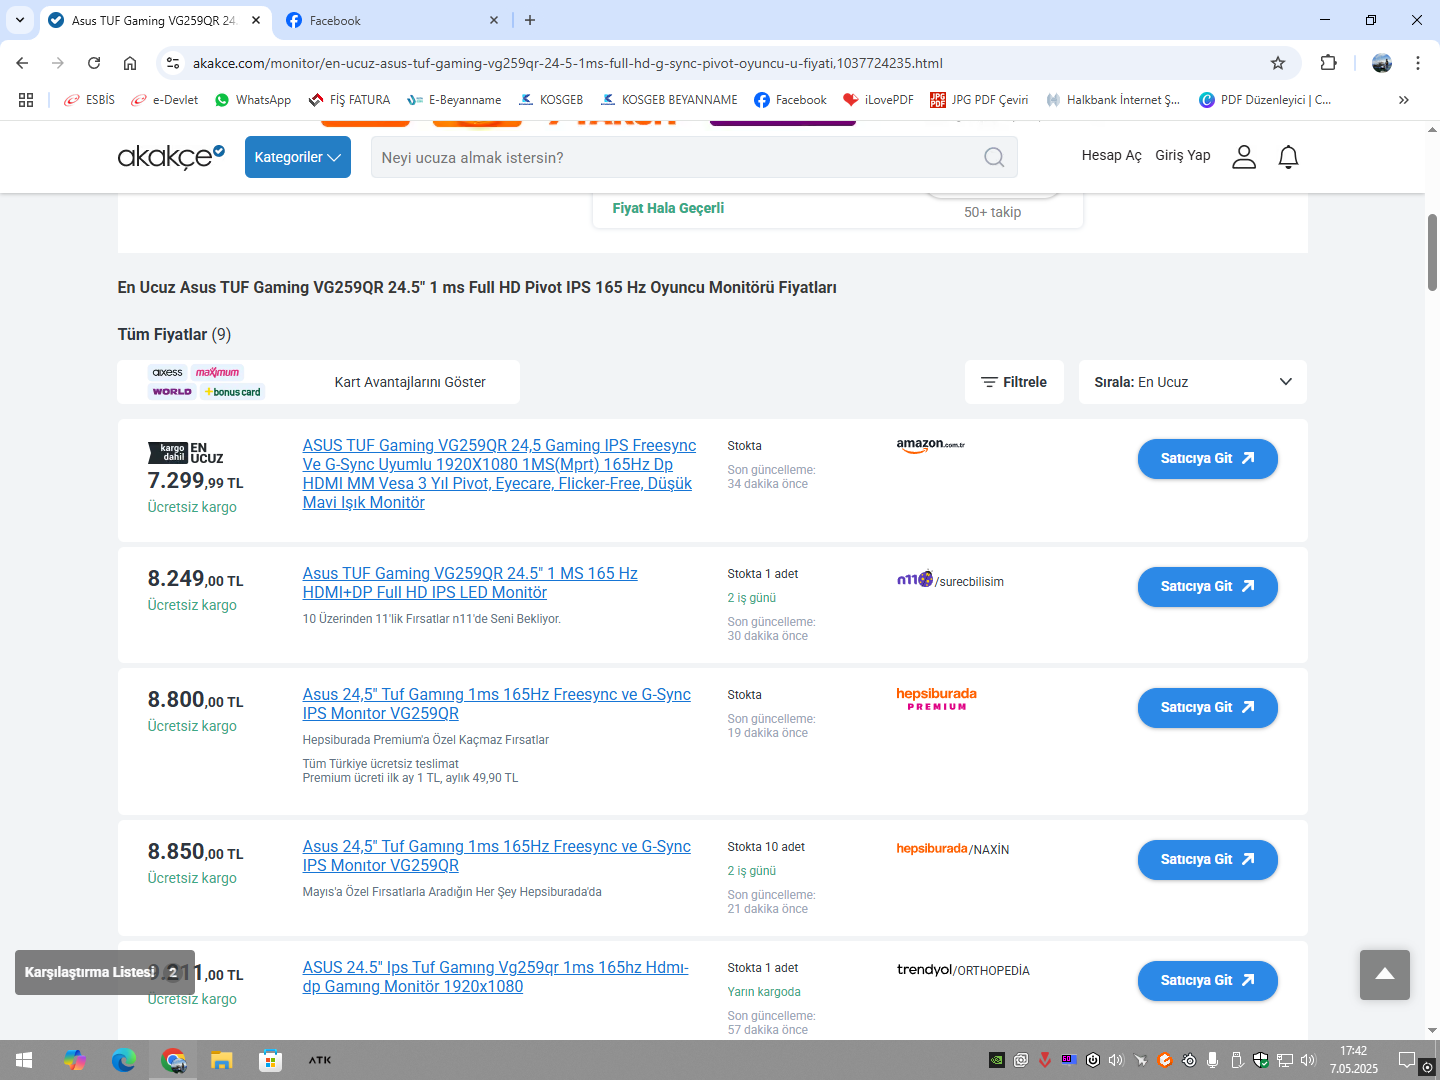This screenshot has height=1080, width=1440.
Task: Click the amazon.com.tr seller logo
Action: (931, 446)
